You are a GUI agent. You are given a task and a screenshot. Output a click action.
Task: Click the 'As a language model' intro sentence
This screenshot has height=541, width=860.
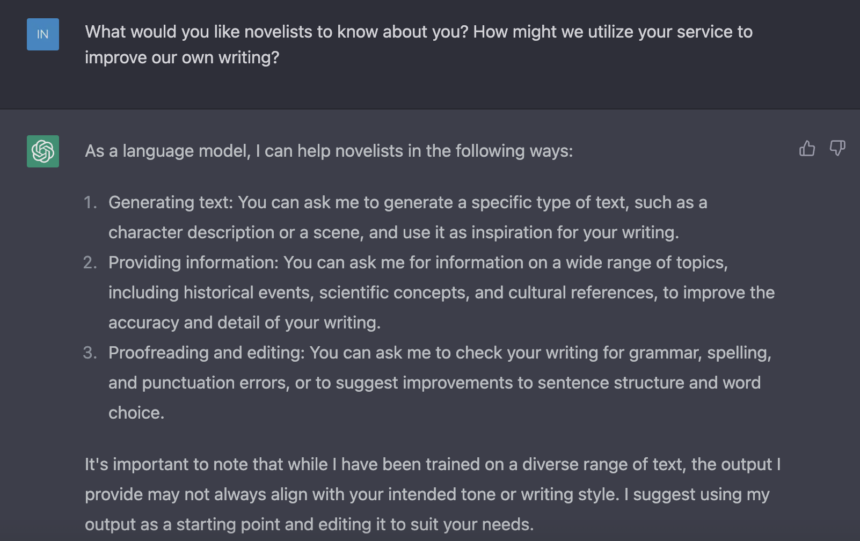click(329, 151)
